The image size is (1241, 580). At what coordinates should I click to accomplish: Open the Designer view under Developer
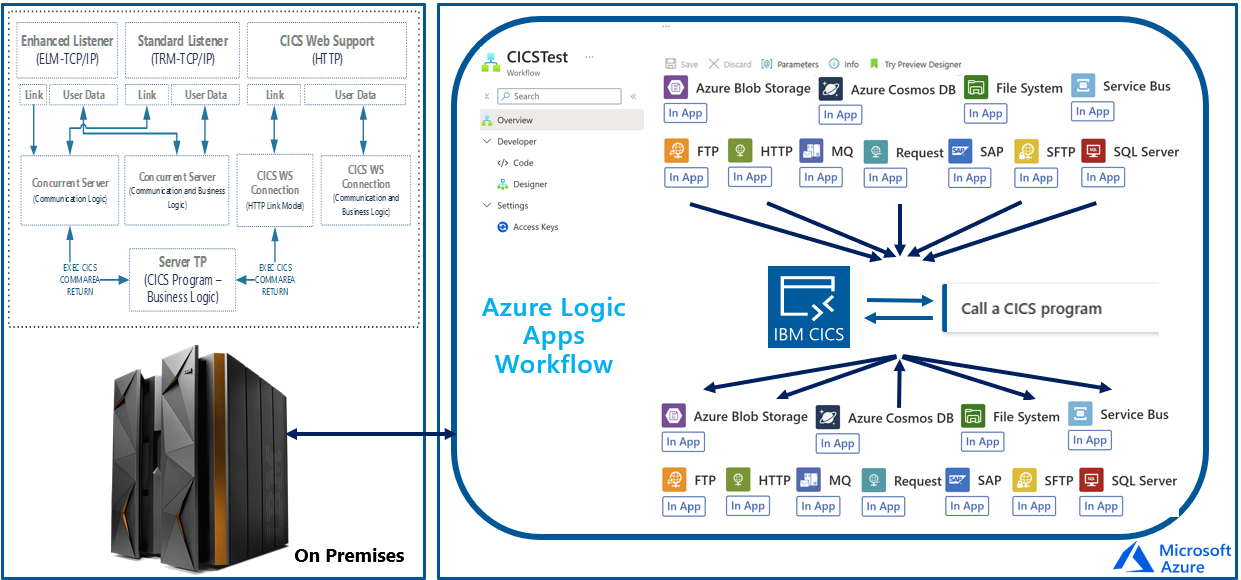click(x=522, y=184)
